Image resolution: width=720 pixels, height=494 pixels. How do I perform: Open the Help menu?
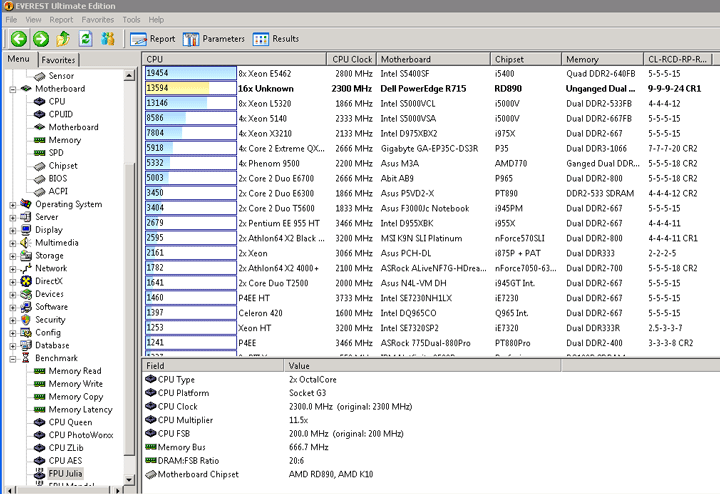[x=156, y=20]
